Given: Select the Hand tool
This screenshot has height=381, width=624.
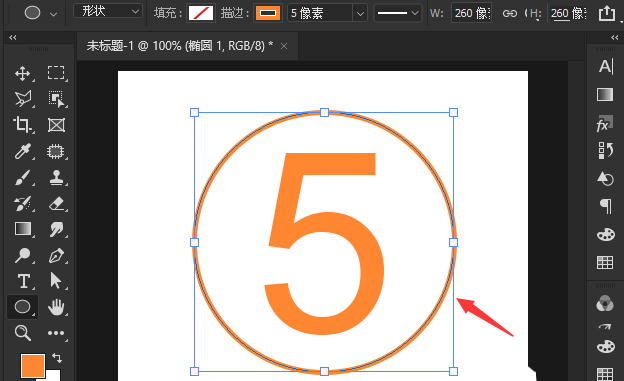Looking at the screenshot, I should 56,307.
